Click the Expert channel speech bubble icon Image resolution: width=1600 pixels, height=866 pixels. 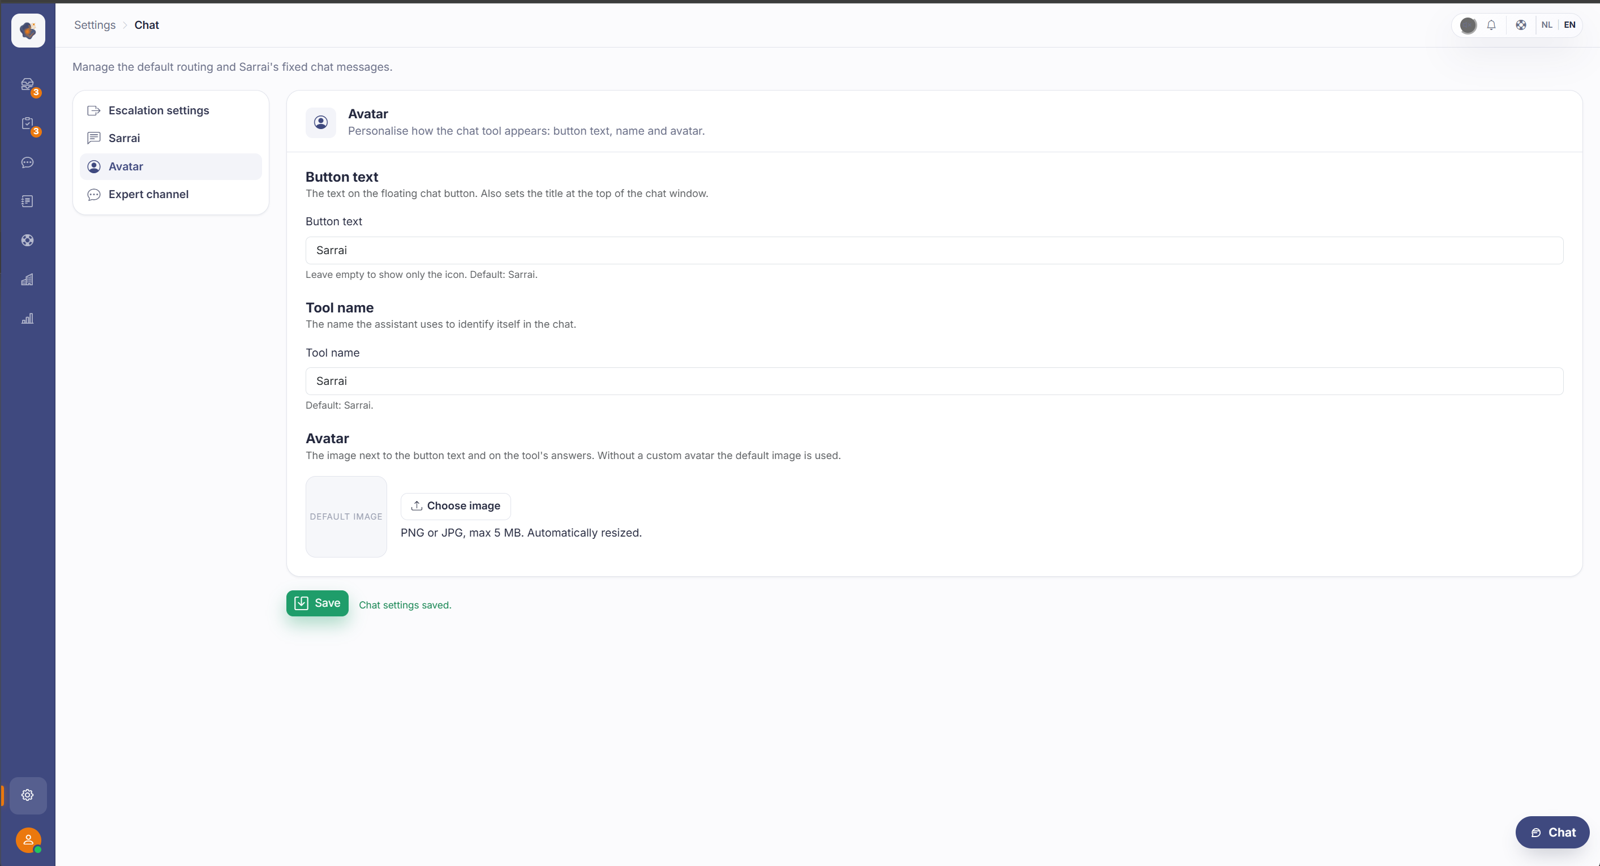[94, 194]
